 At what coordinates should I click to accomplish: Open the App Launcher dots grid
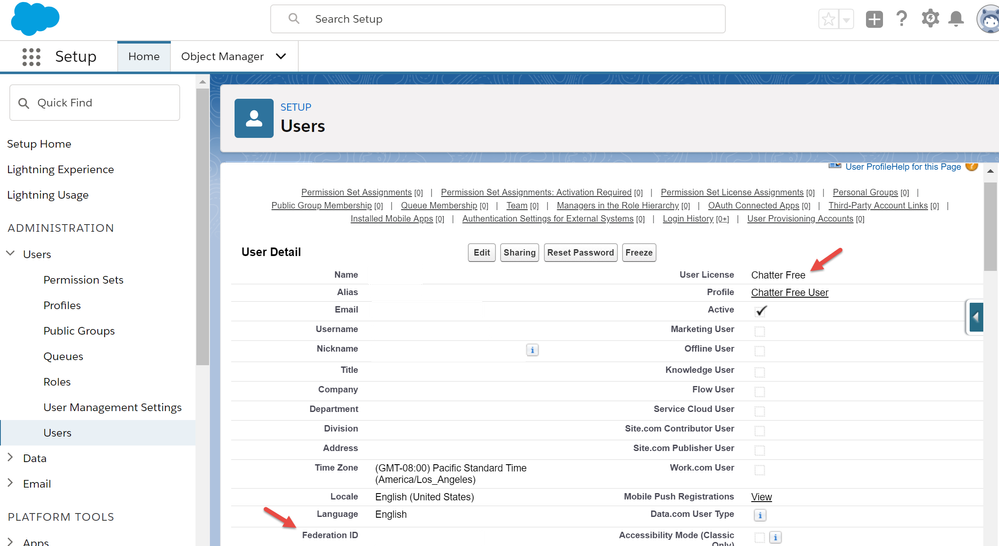point(31,57)
